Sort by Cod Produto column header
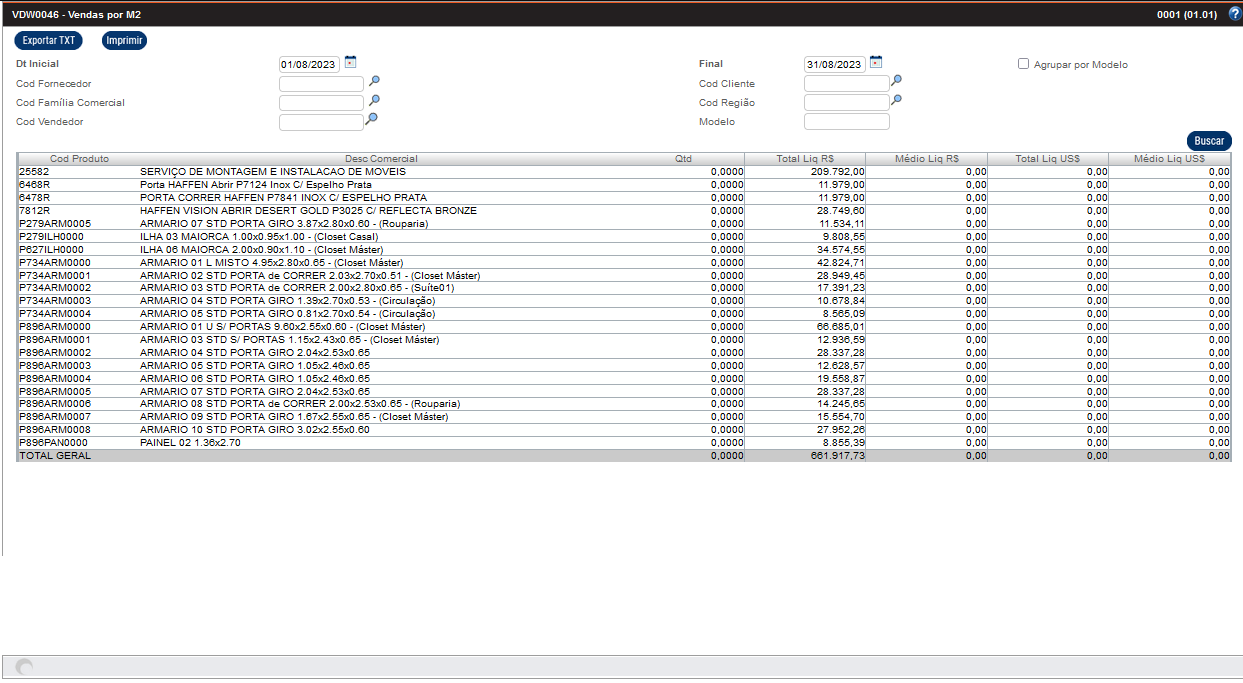This screenshot has height=683, width=1243. tap(79, 159)
